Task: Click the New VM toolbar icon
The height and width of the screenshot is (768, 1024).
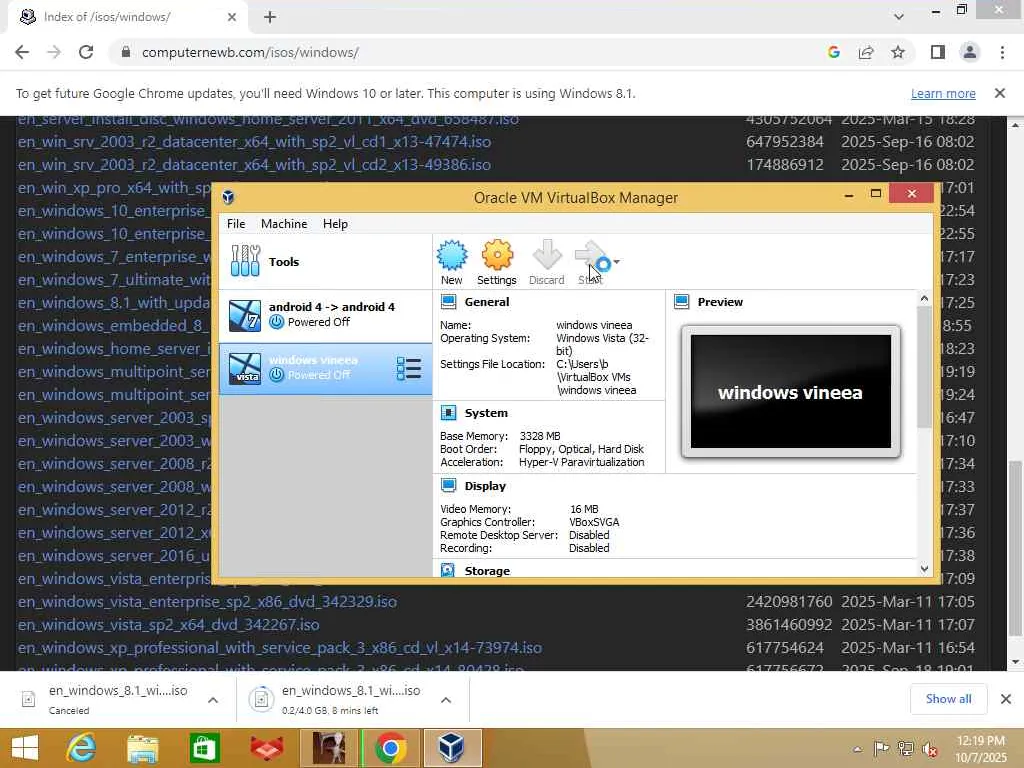Action: [452, 262]
